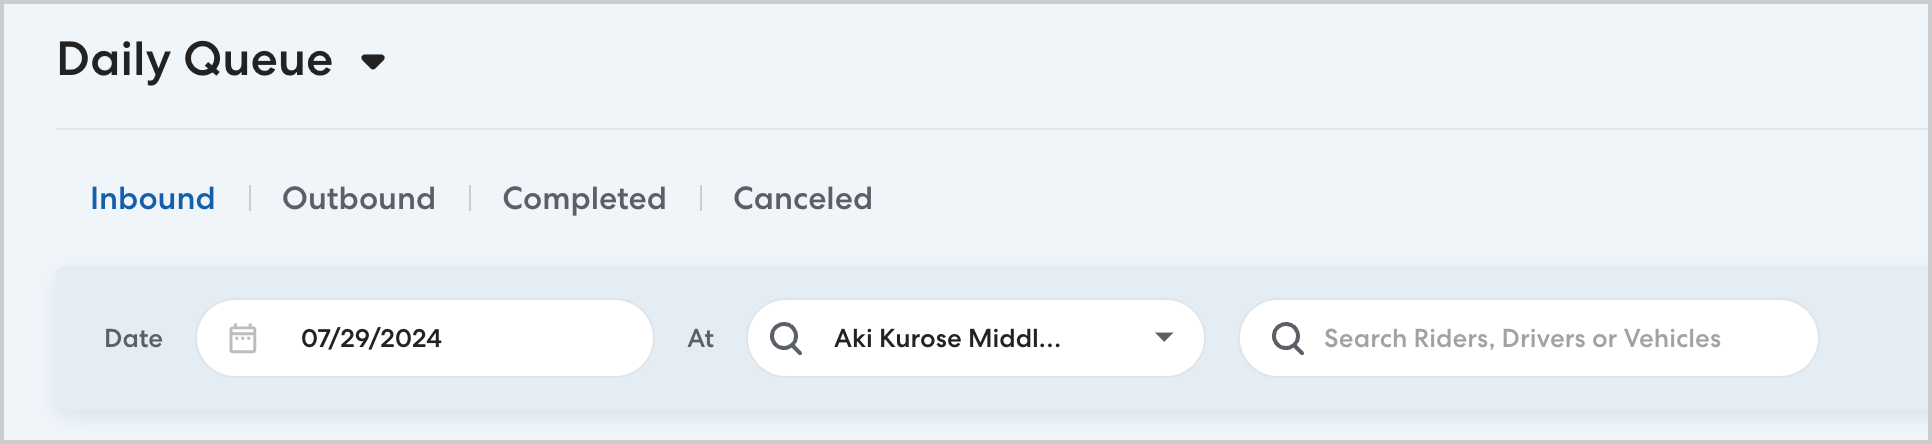1932x444 pixels.
Task: Switch to the Outbound tab
Action: click(359, 198)
